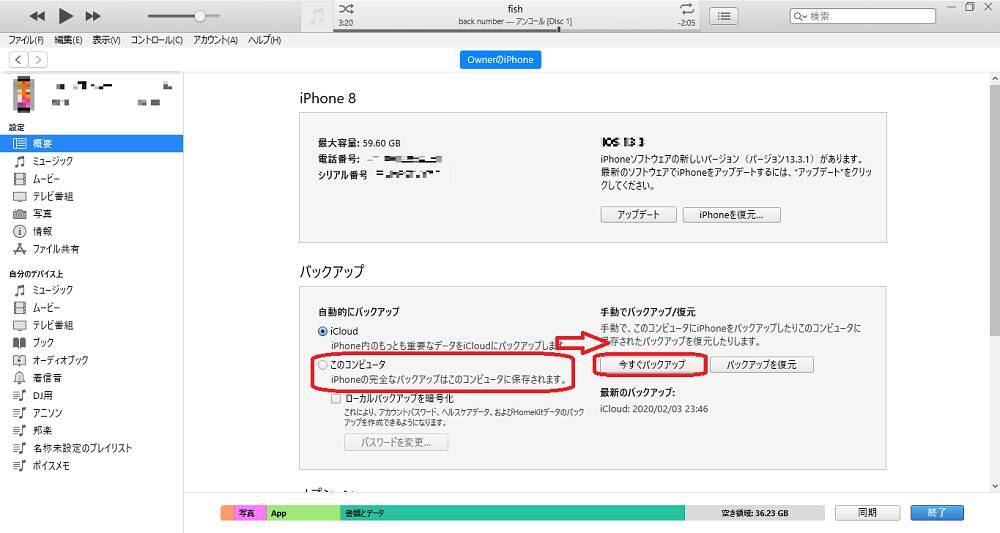Open the Up Next list icon

point(725,16)
